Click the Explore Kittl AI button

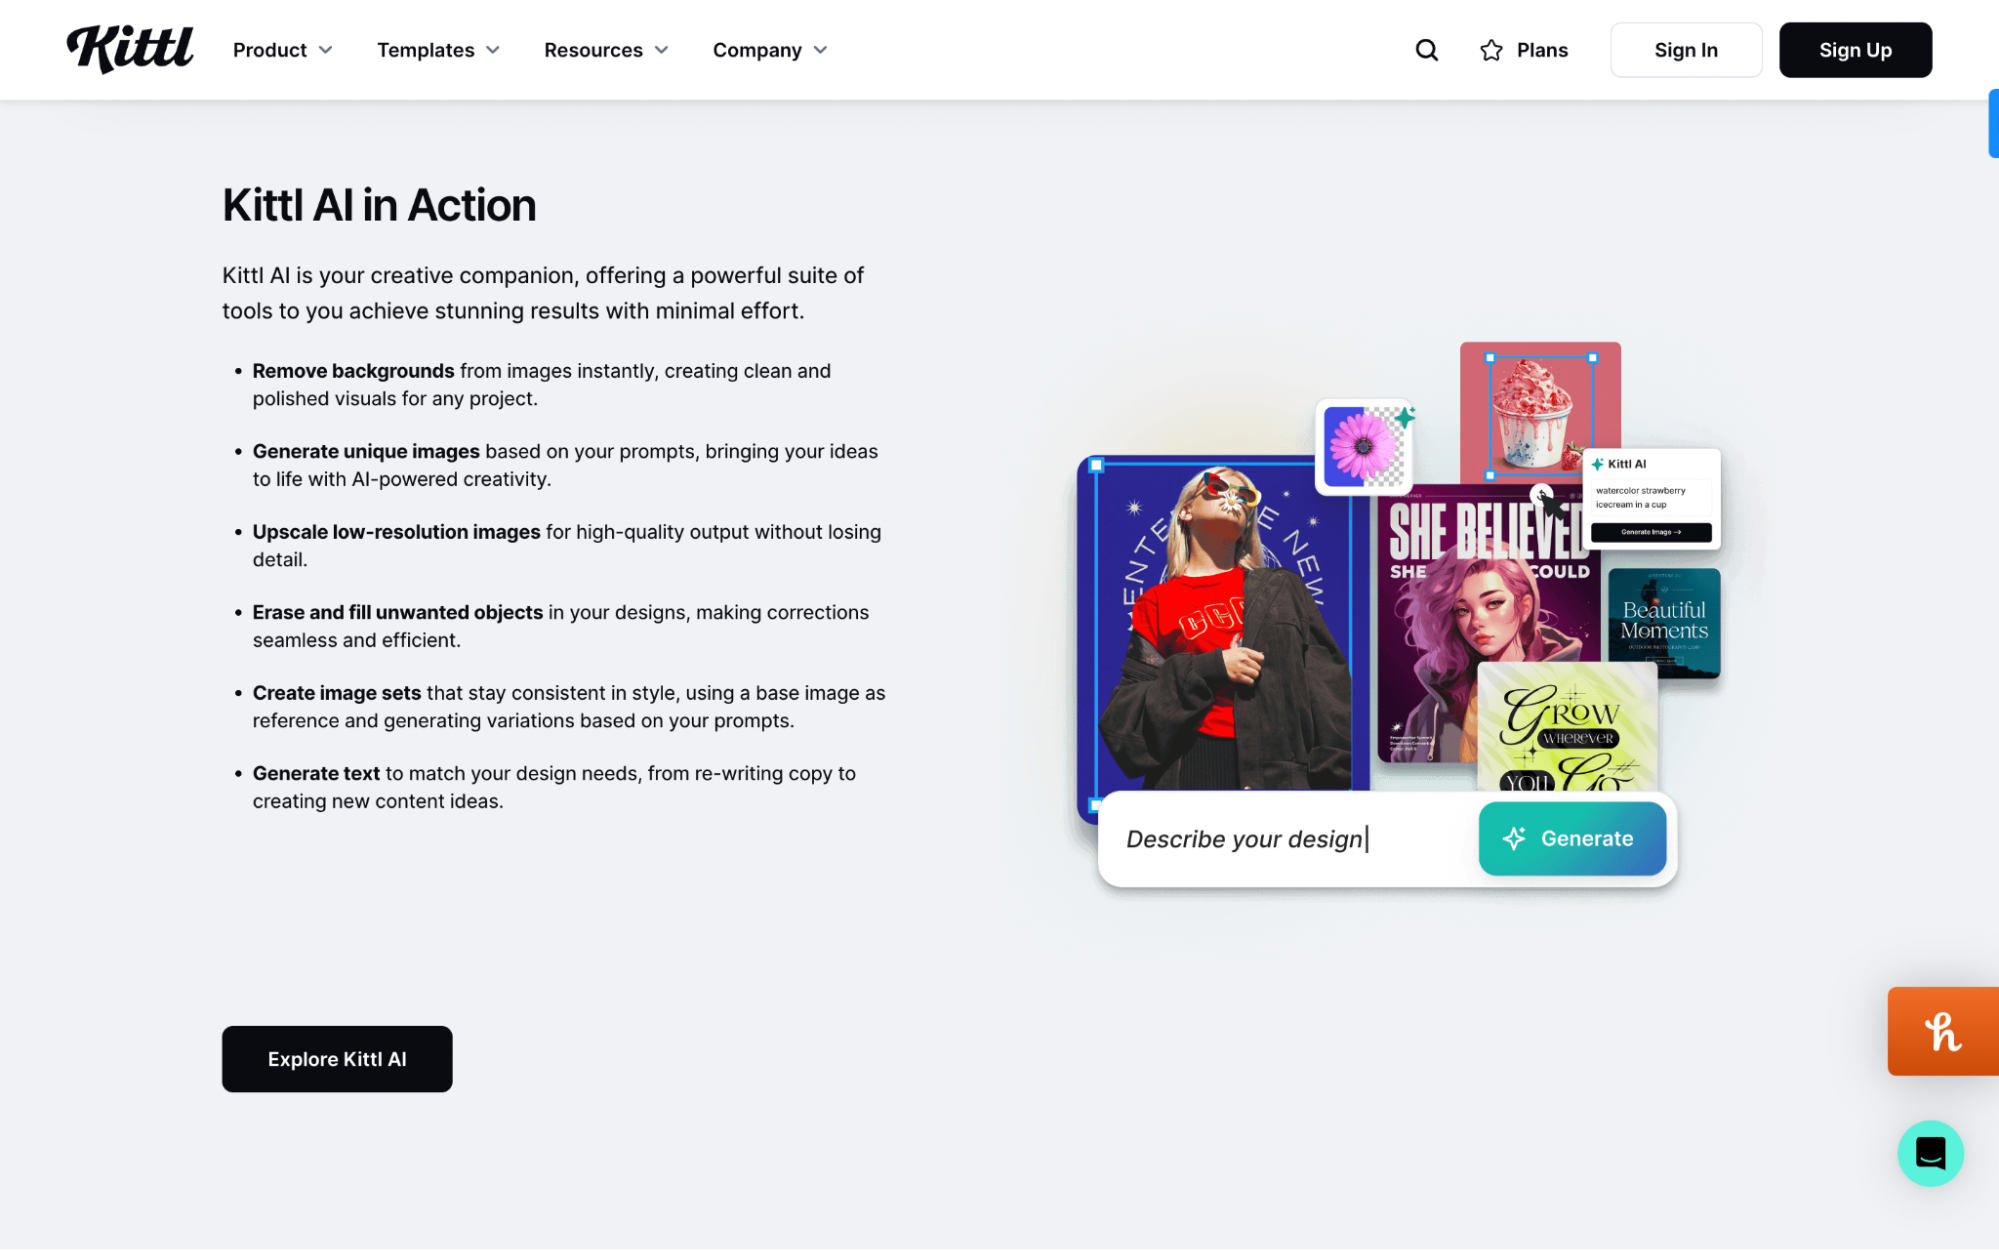(337, 1058)
